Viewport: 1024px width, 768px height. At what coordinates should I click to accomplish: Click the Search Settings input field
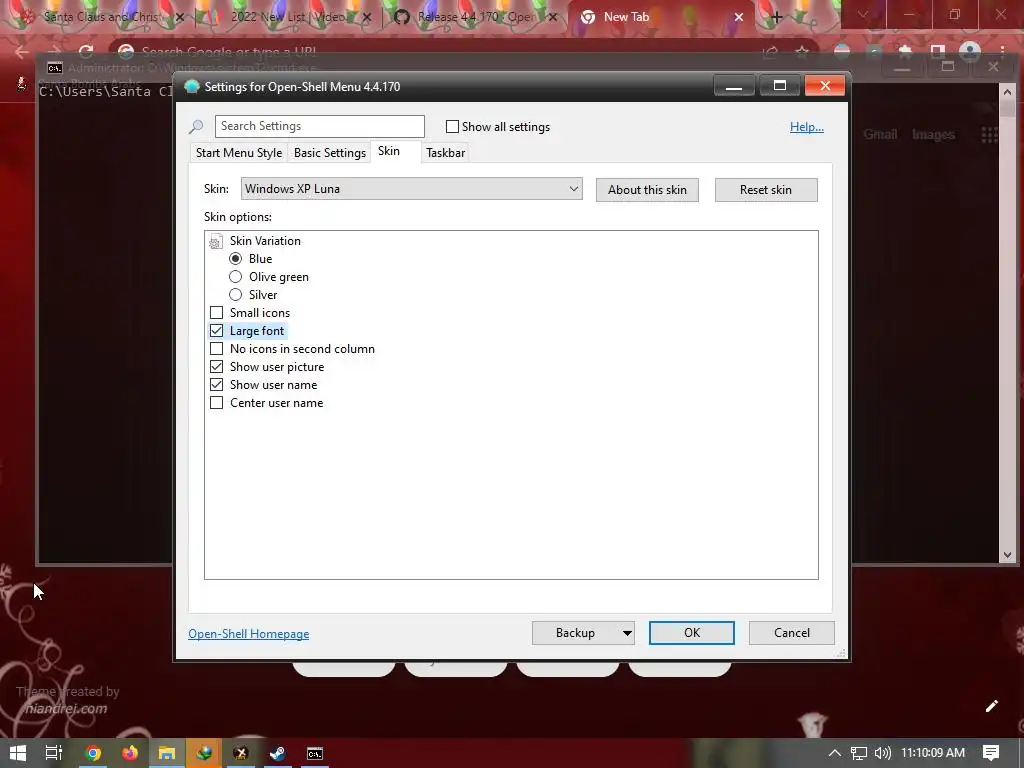point(319,126)
